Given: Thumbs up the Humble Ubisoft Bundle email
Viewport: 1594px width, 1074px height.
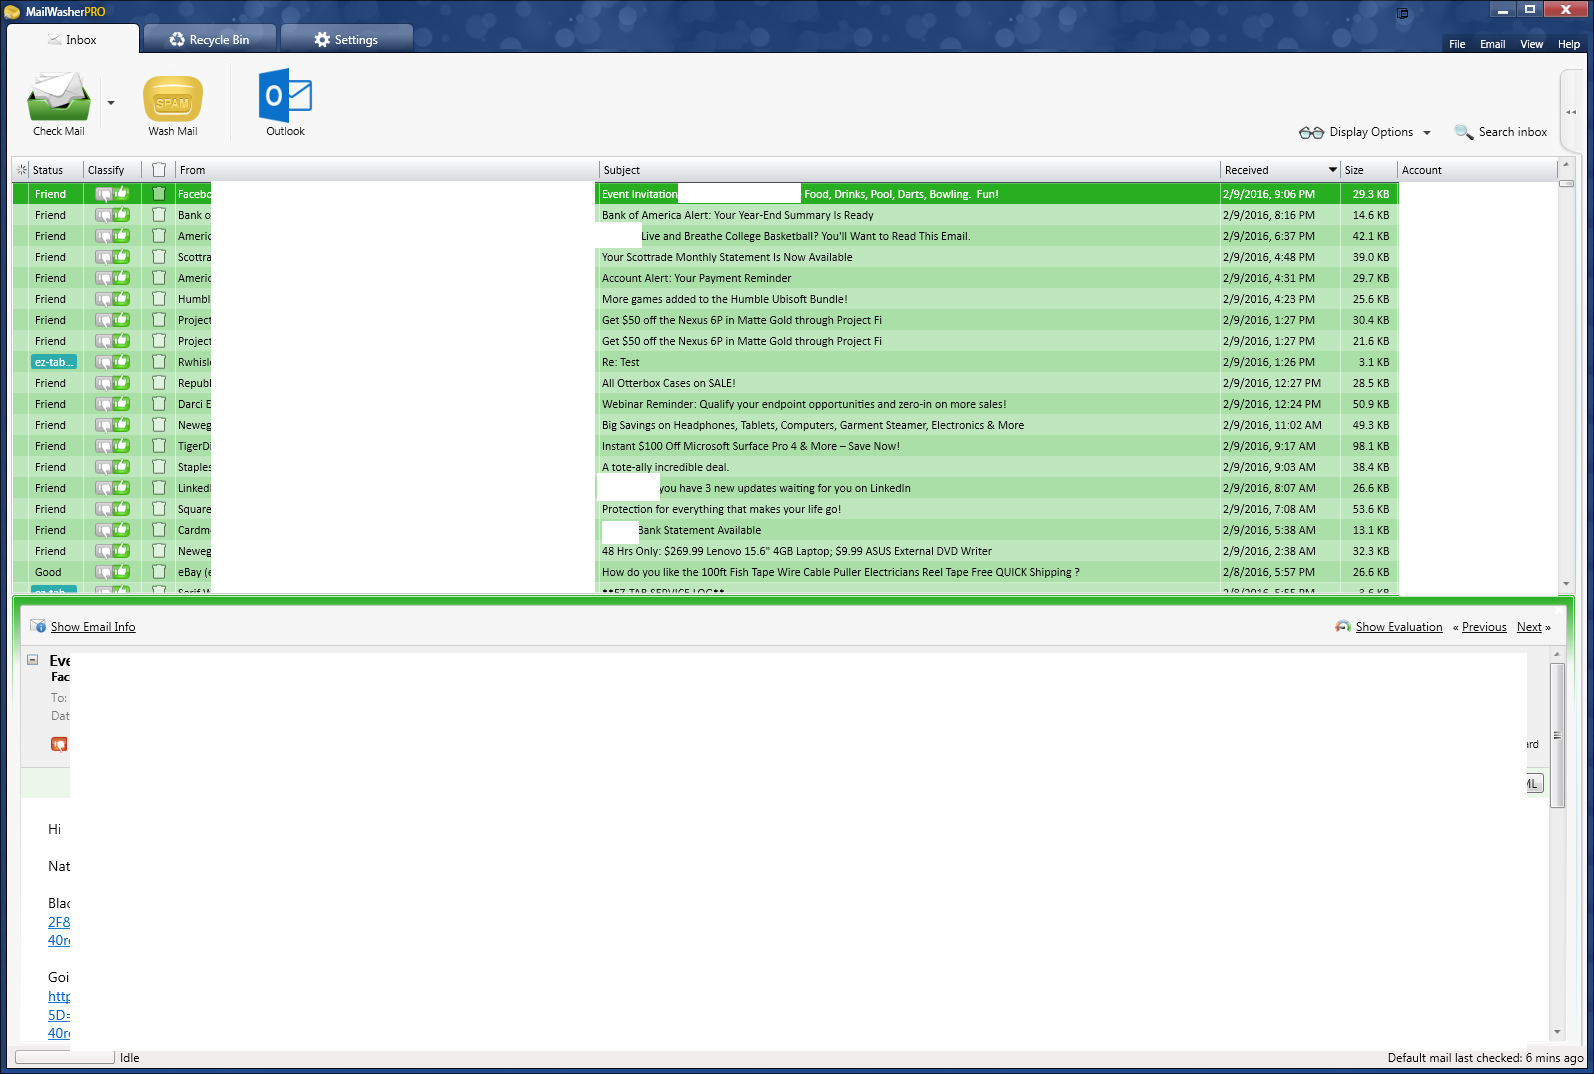Looking at the screenshot, I should tap(122, 298).
